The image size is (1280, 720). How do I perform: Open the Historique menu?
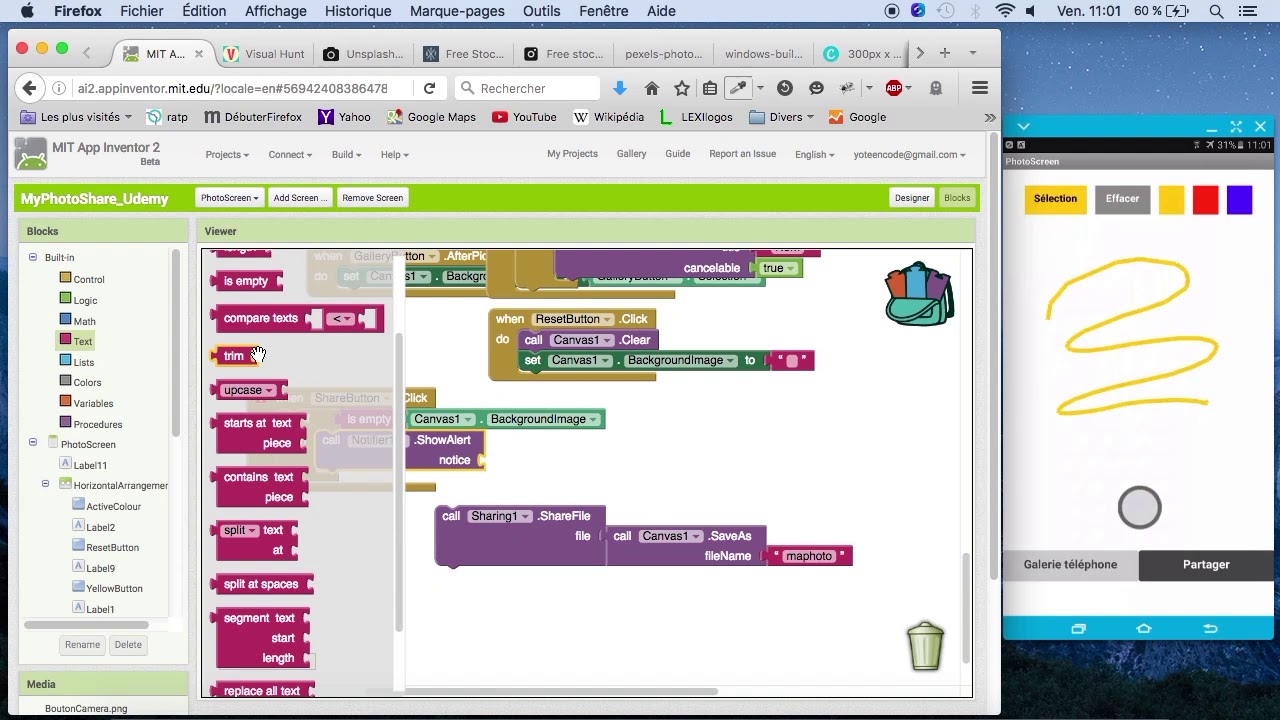(x=358, y=11)
